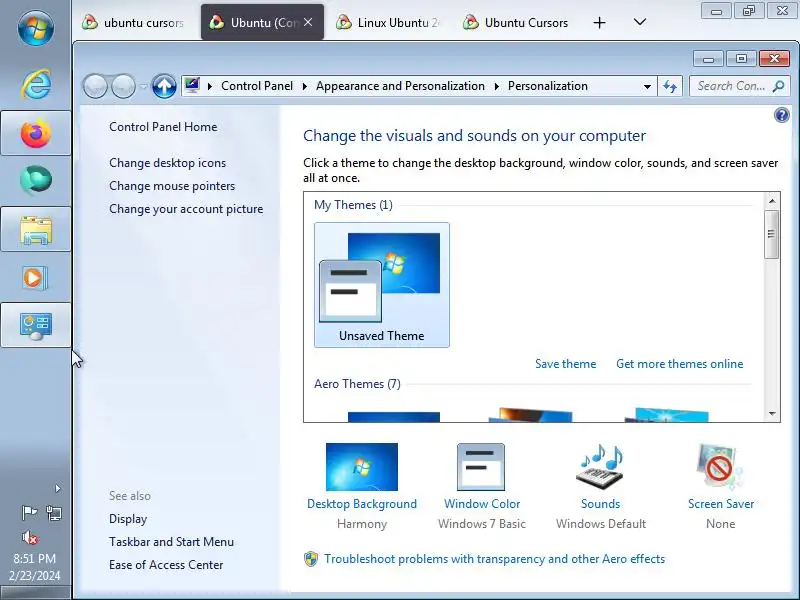Select the Control Panel taskbar icon

pyautogui.click(x=36, y=326)
